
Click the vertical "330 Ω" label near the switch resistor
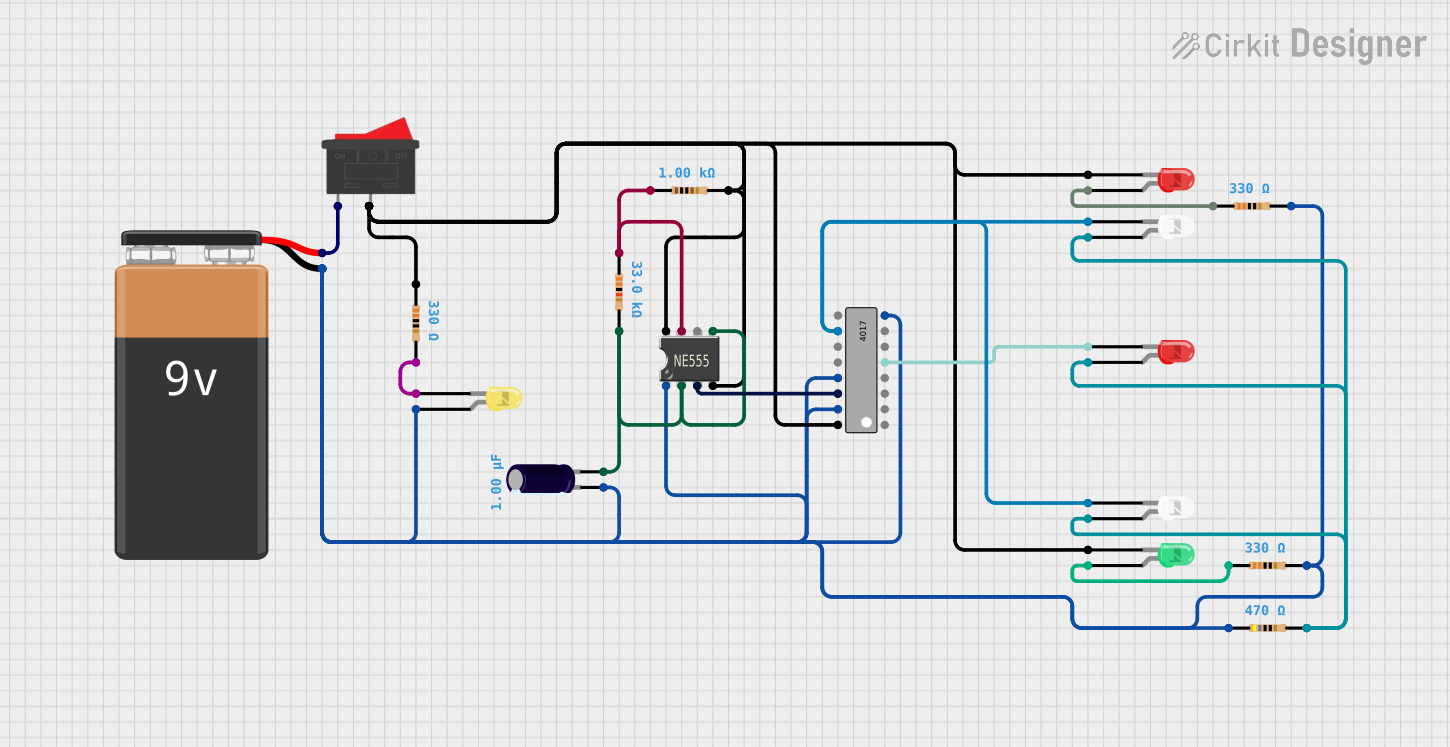433,320
